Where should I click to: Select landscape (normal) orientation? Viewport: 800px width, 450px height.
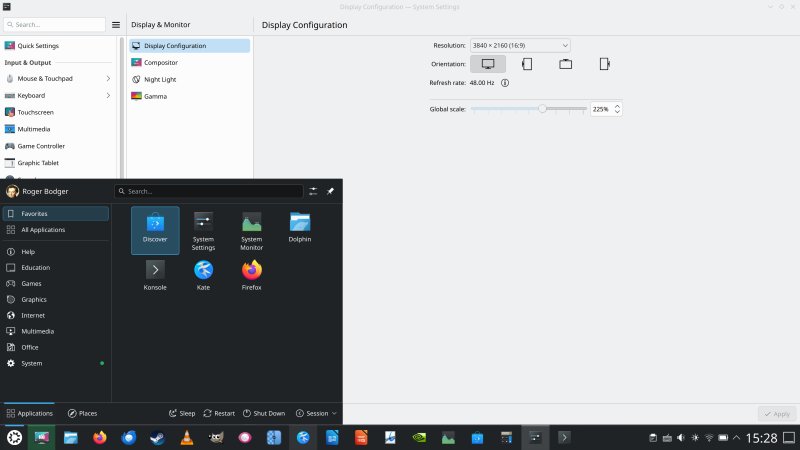pos(488,64)
